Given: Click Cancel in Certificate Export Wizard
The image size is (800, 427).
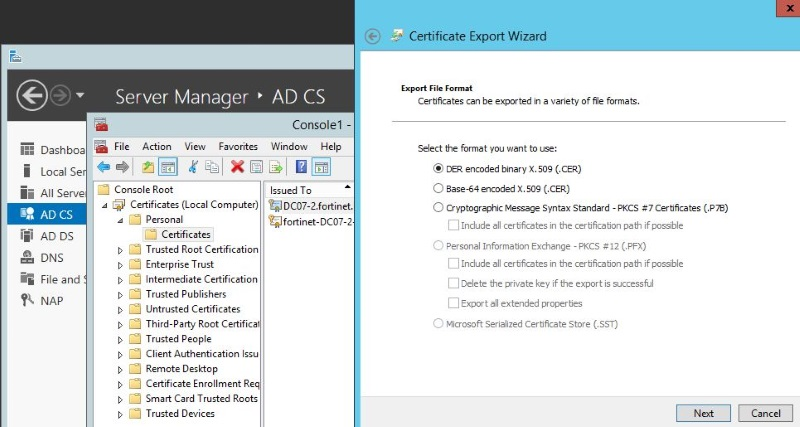Looking at the screenshot, I should coord(765,413).
